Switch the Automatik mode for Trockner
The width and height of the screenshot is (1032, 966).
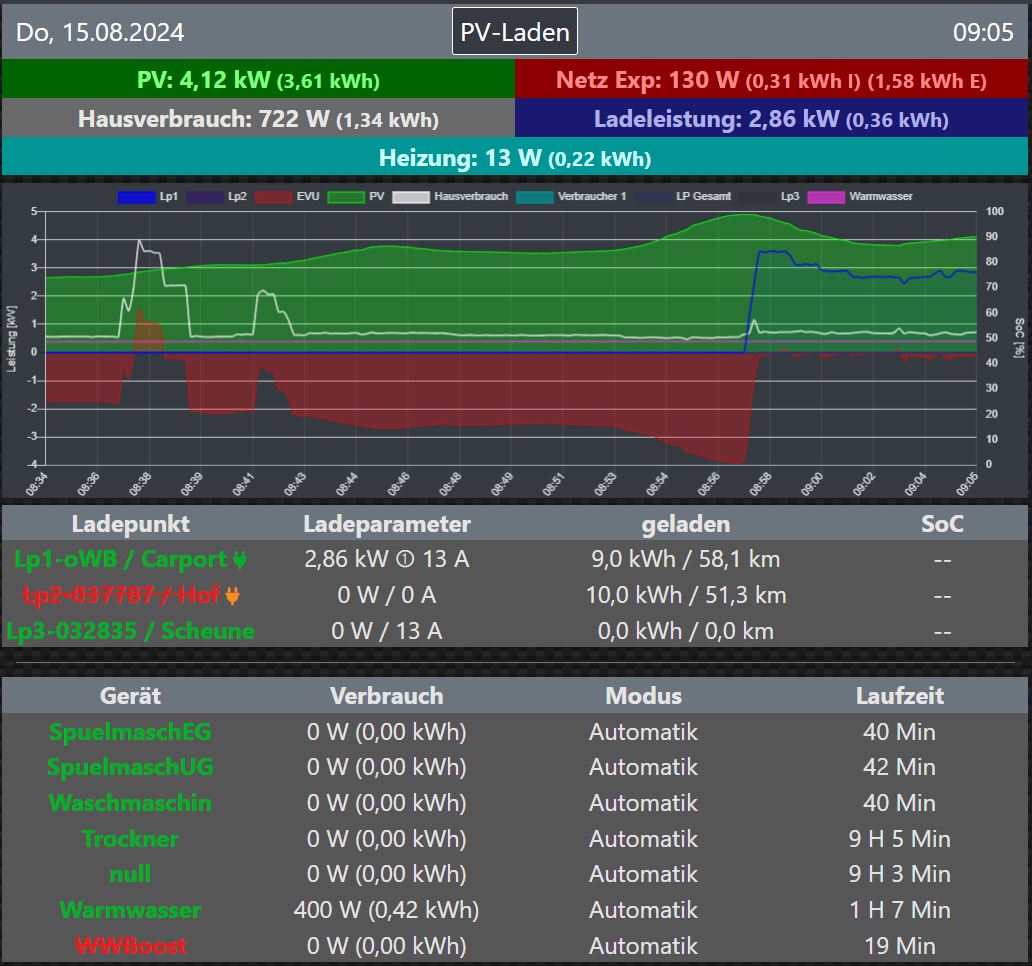click(x=643, y=839)
